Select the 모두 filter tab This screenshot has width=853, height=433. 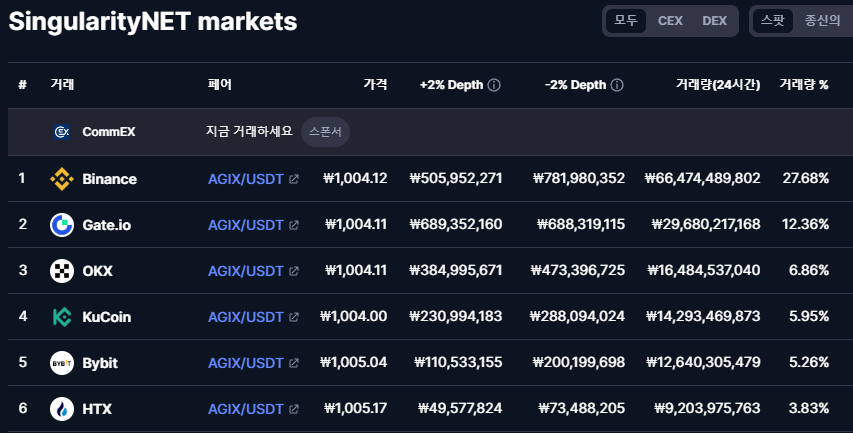click(x=626, y=21)
